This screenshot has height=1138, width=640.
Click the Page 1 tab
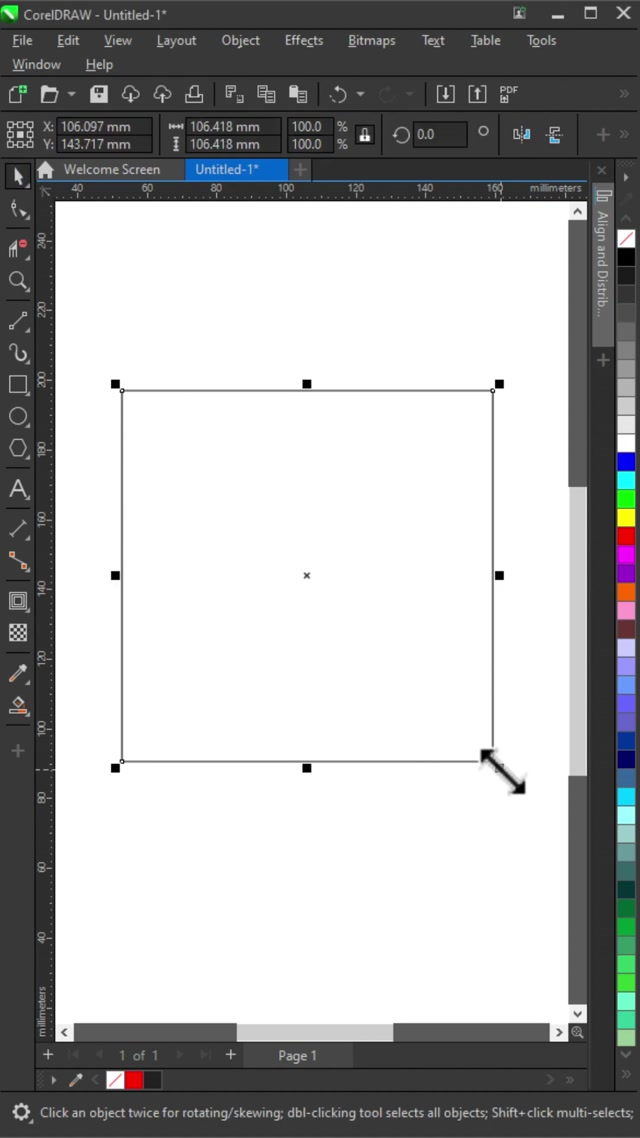click(297, 1055)
